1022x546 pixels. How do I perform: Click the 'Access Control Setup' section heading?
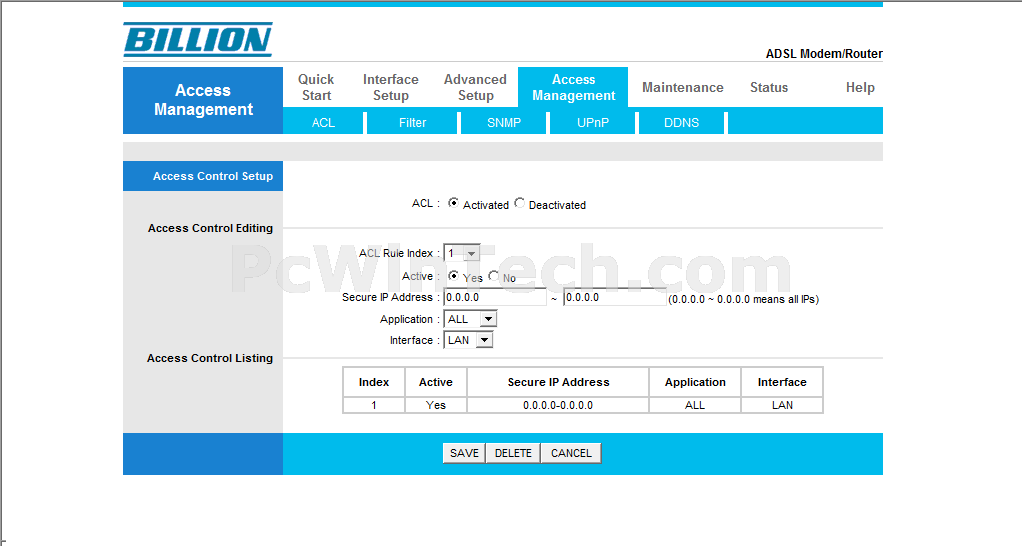[x=212, y=176]
